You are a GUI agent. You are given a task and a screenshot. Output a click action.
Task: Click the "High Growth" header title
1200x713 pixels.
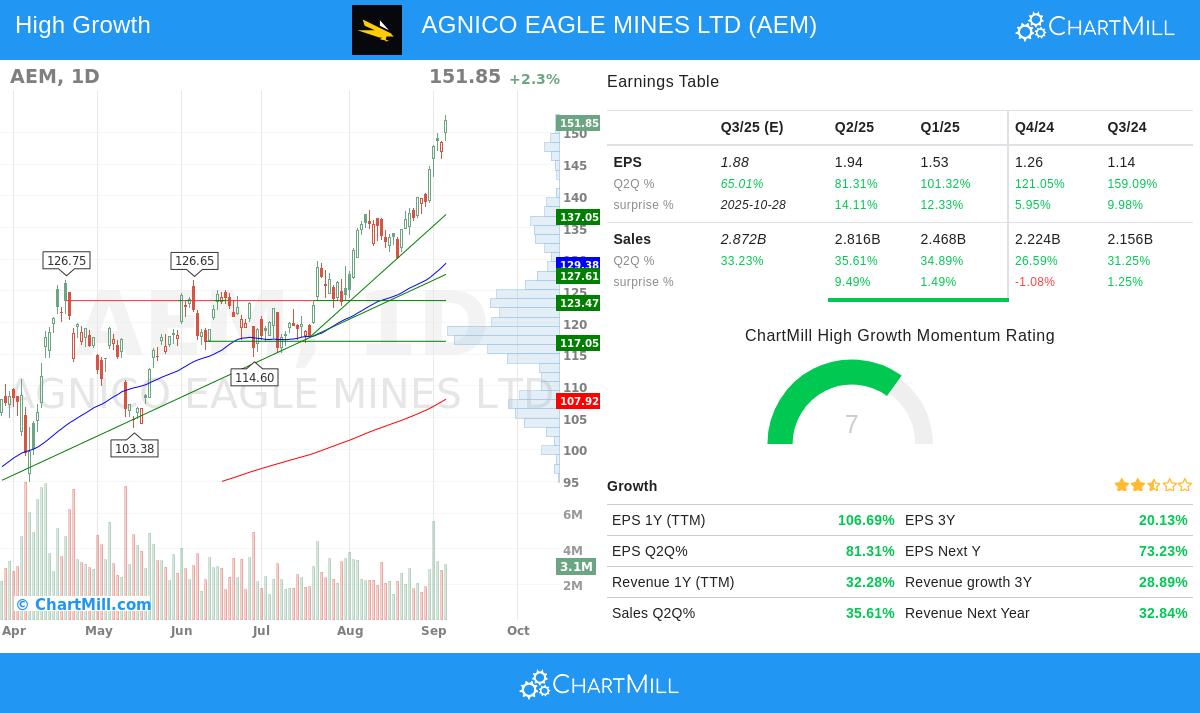[x=83, y=25]
